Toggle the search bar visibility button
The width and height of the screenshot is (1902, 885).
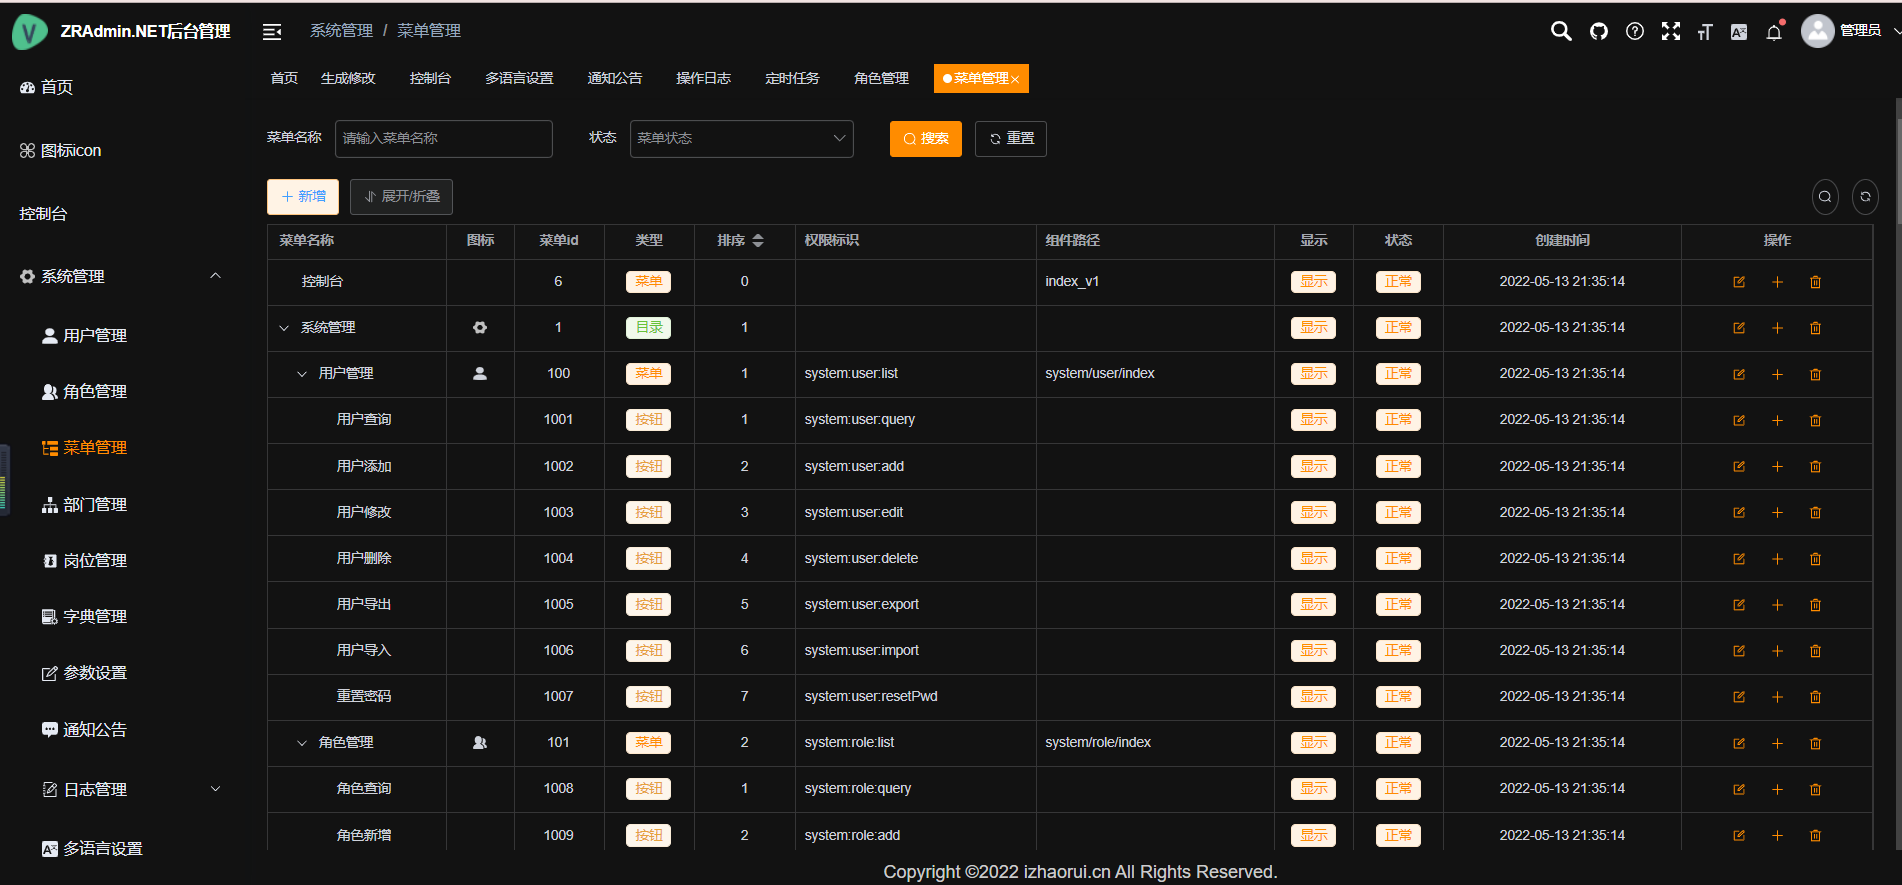[1825, 197]
